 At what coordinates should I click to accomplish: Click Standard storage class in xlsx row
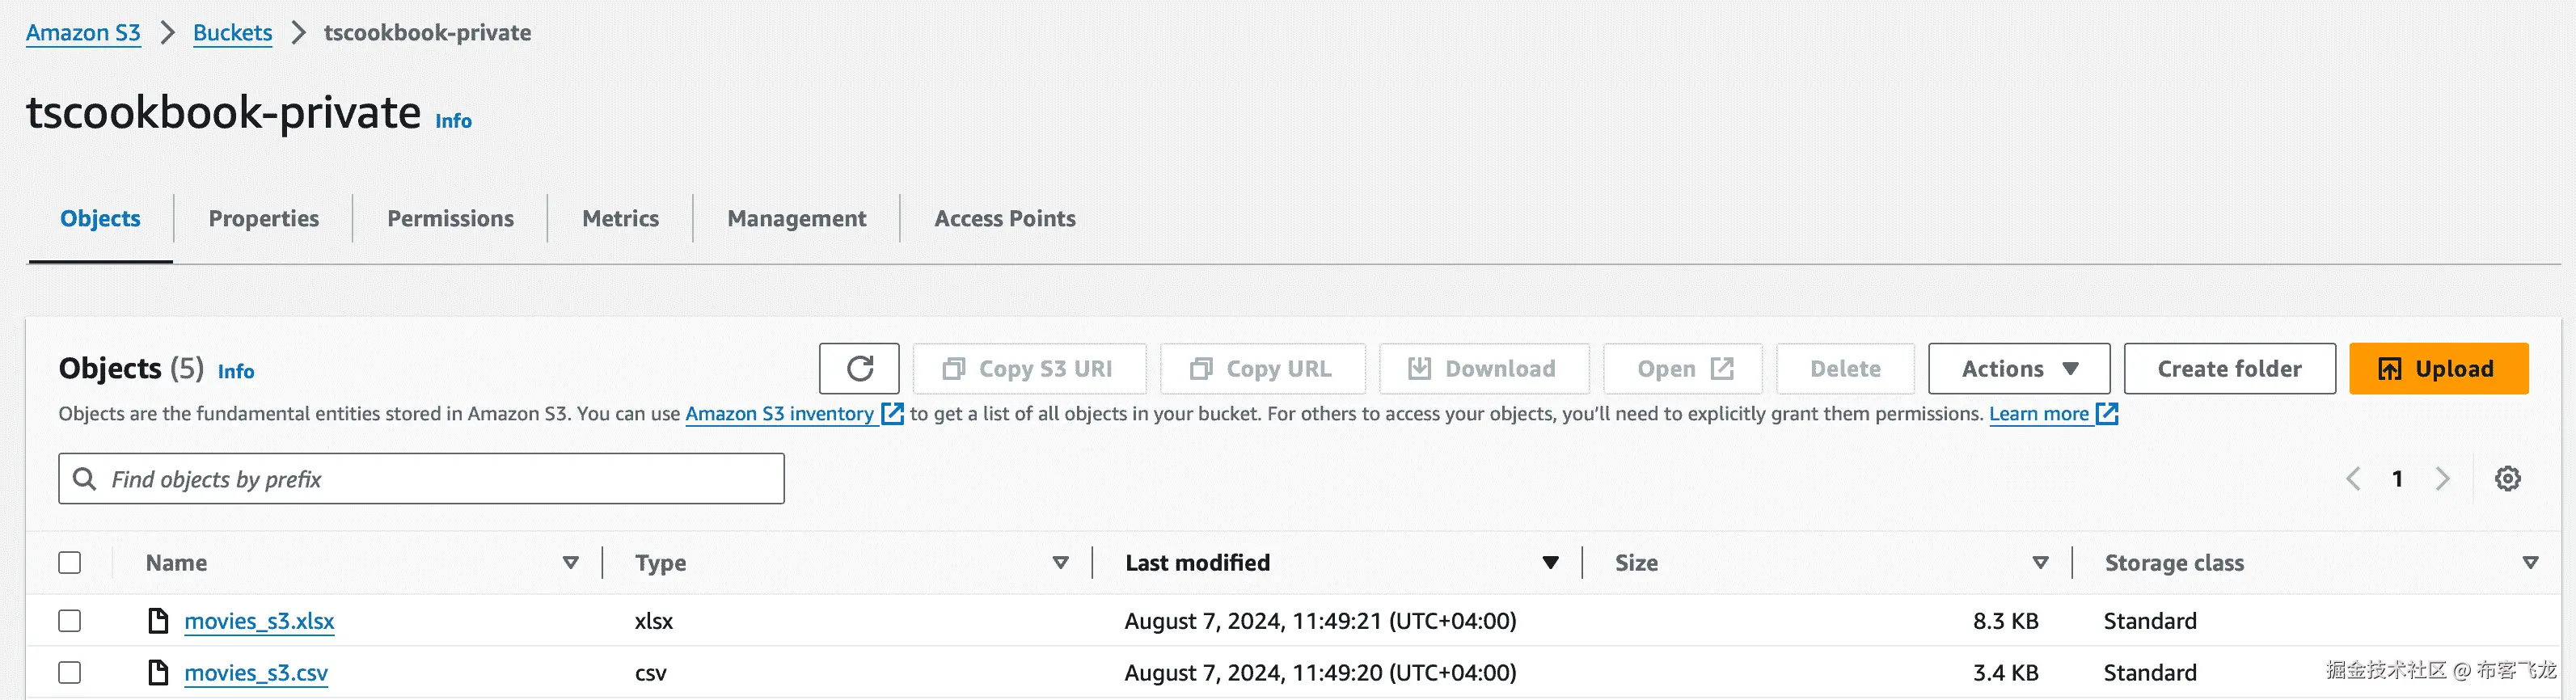pos(2150,621)
